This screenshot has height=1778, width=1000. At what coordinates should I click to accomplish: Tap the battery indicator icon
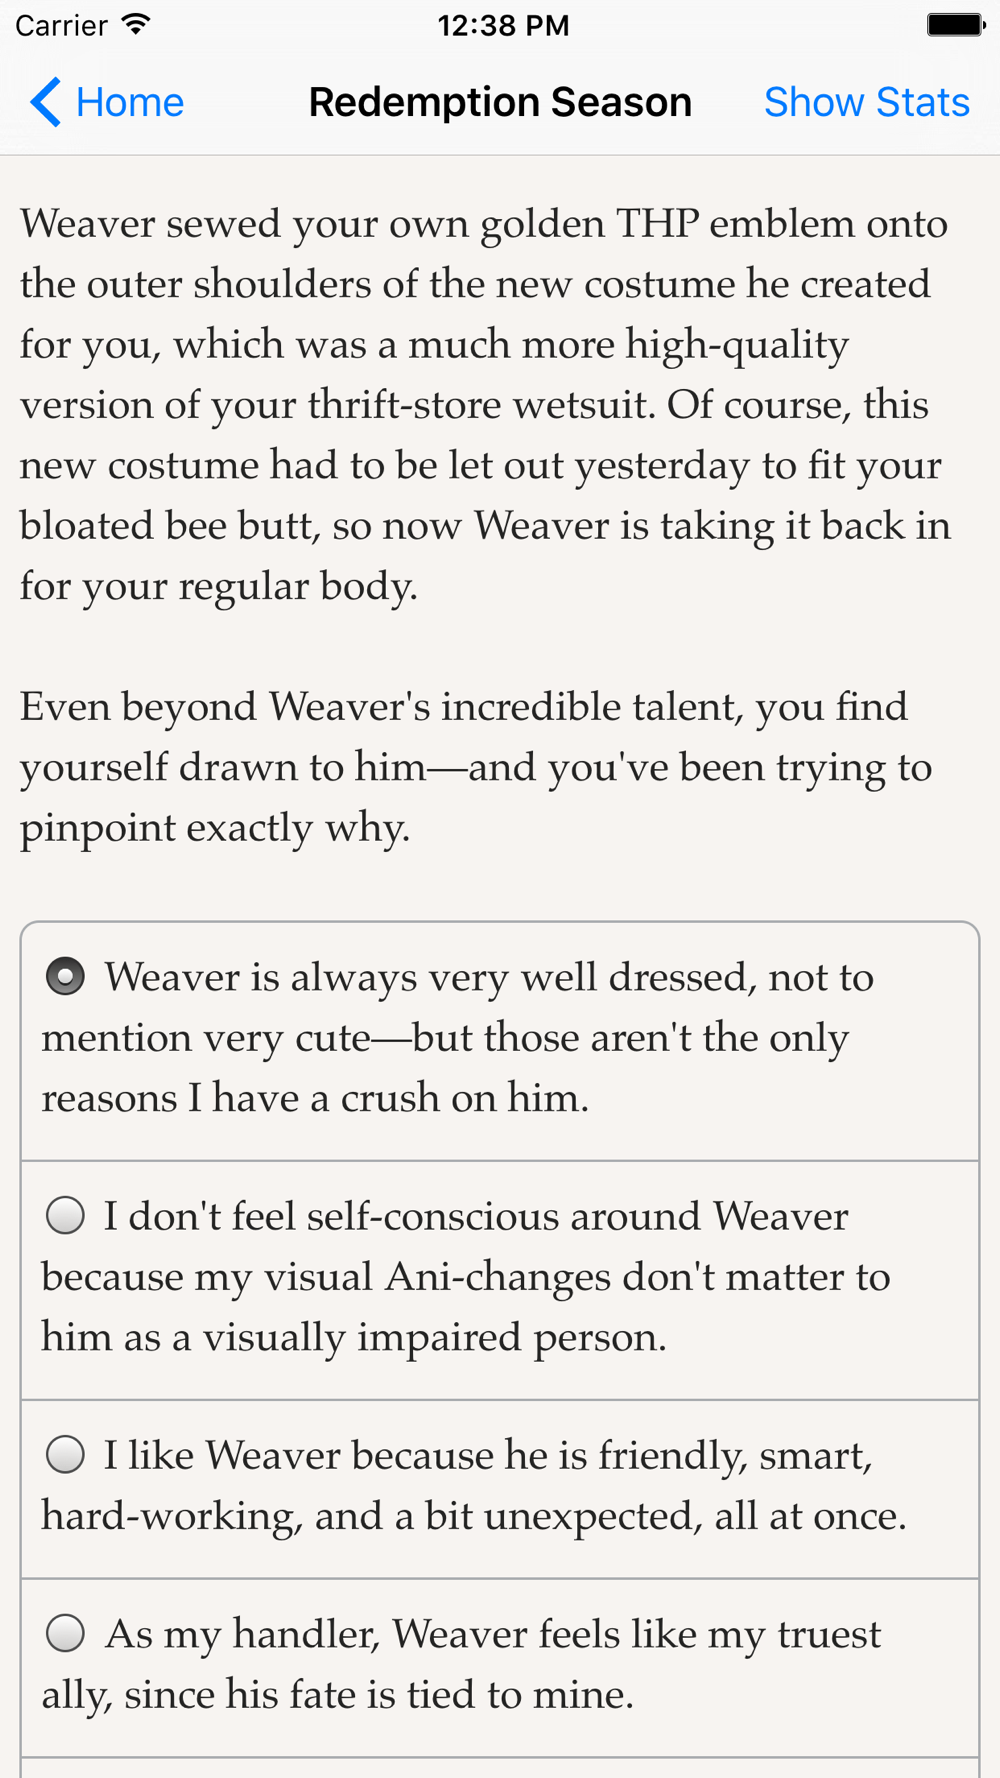coord(955,25)
